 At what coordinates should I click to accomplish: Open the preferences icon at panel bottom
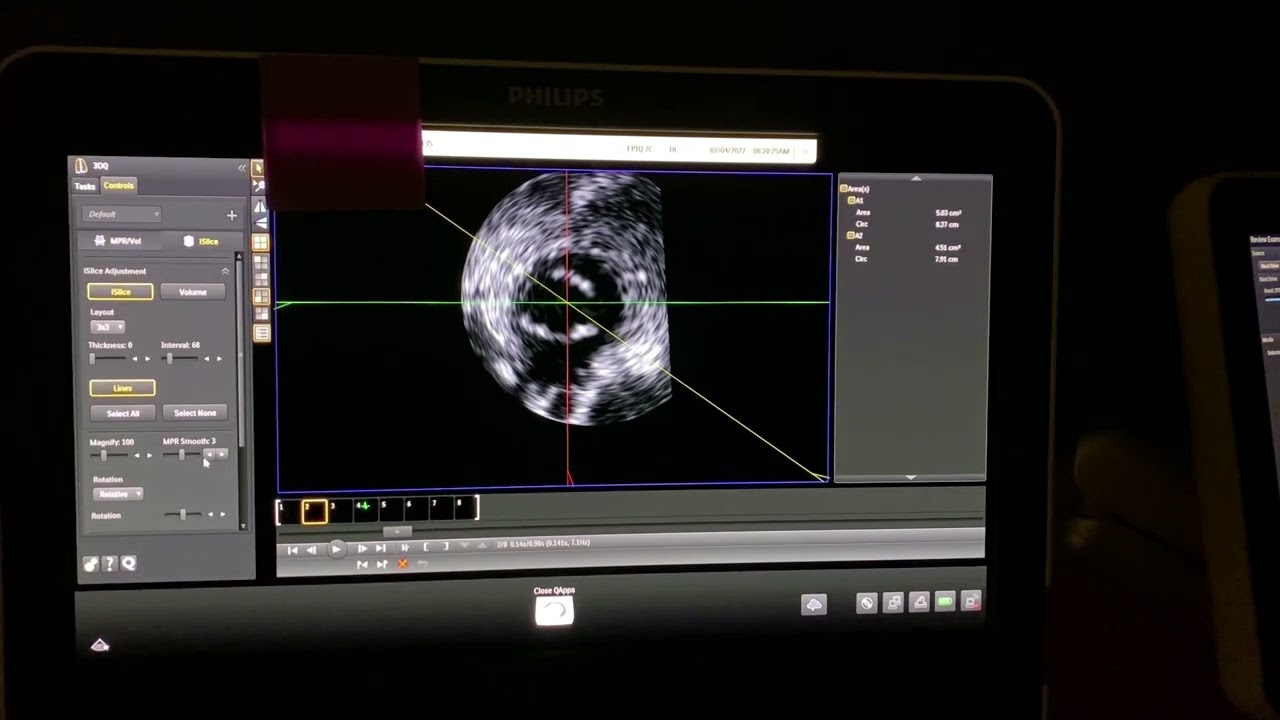point(90,564)
